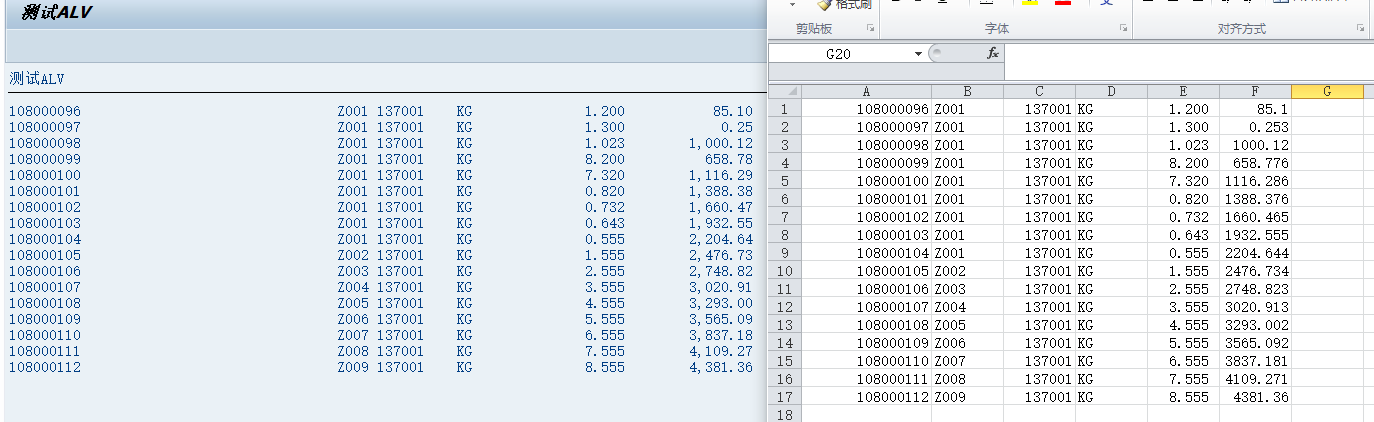Image resolution: width=1374 pixels, height=422 pixels.
Task: Click Excel cell with value Z005
Action: tap(967, 325)
